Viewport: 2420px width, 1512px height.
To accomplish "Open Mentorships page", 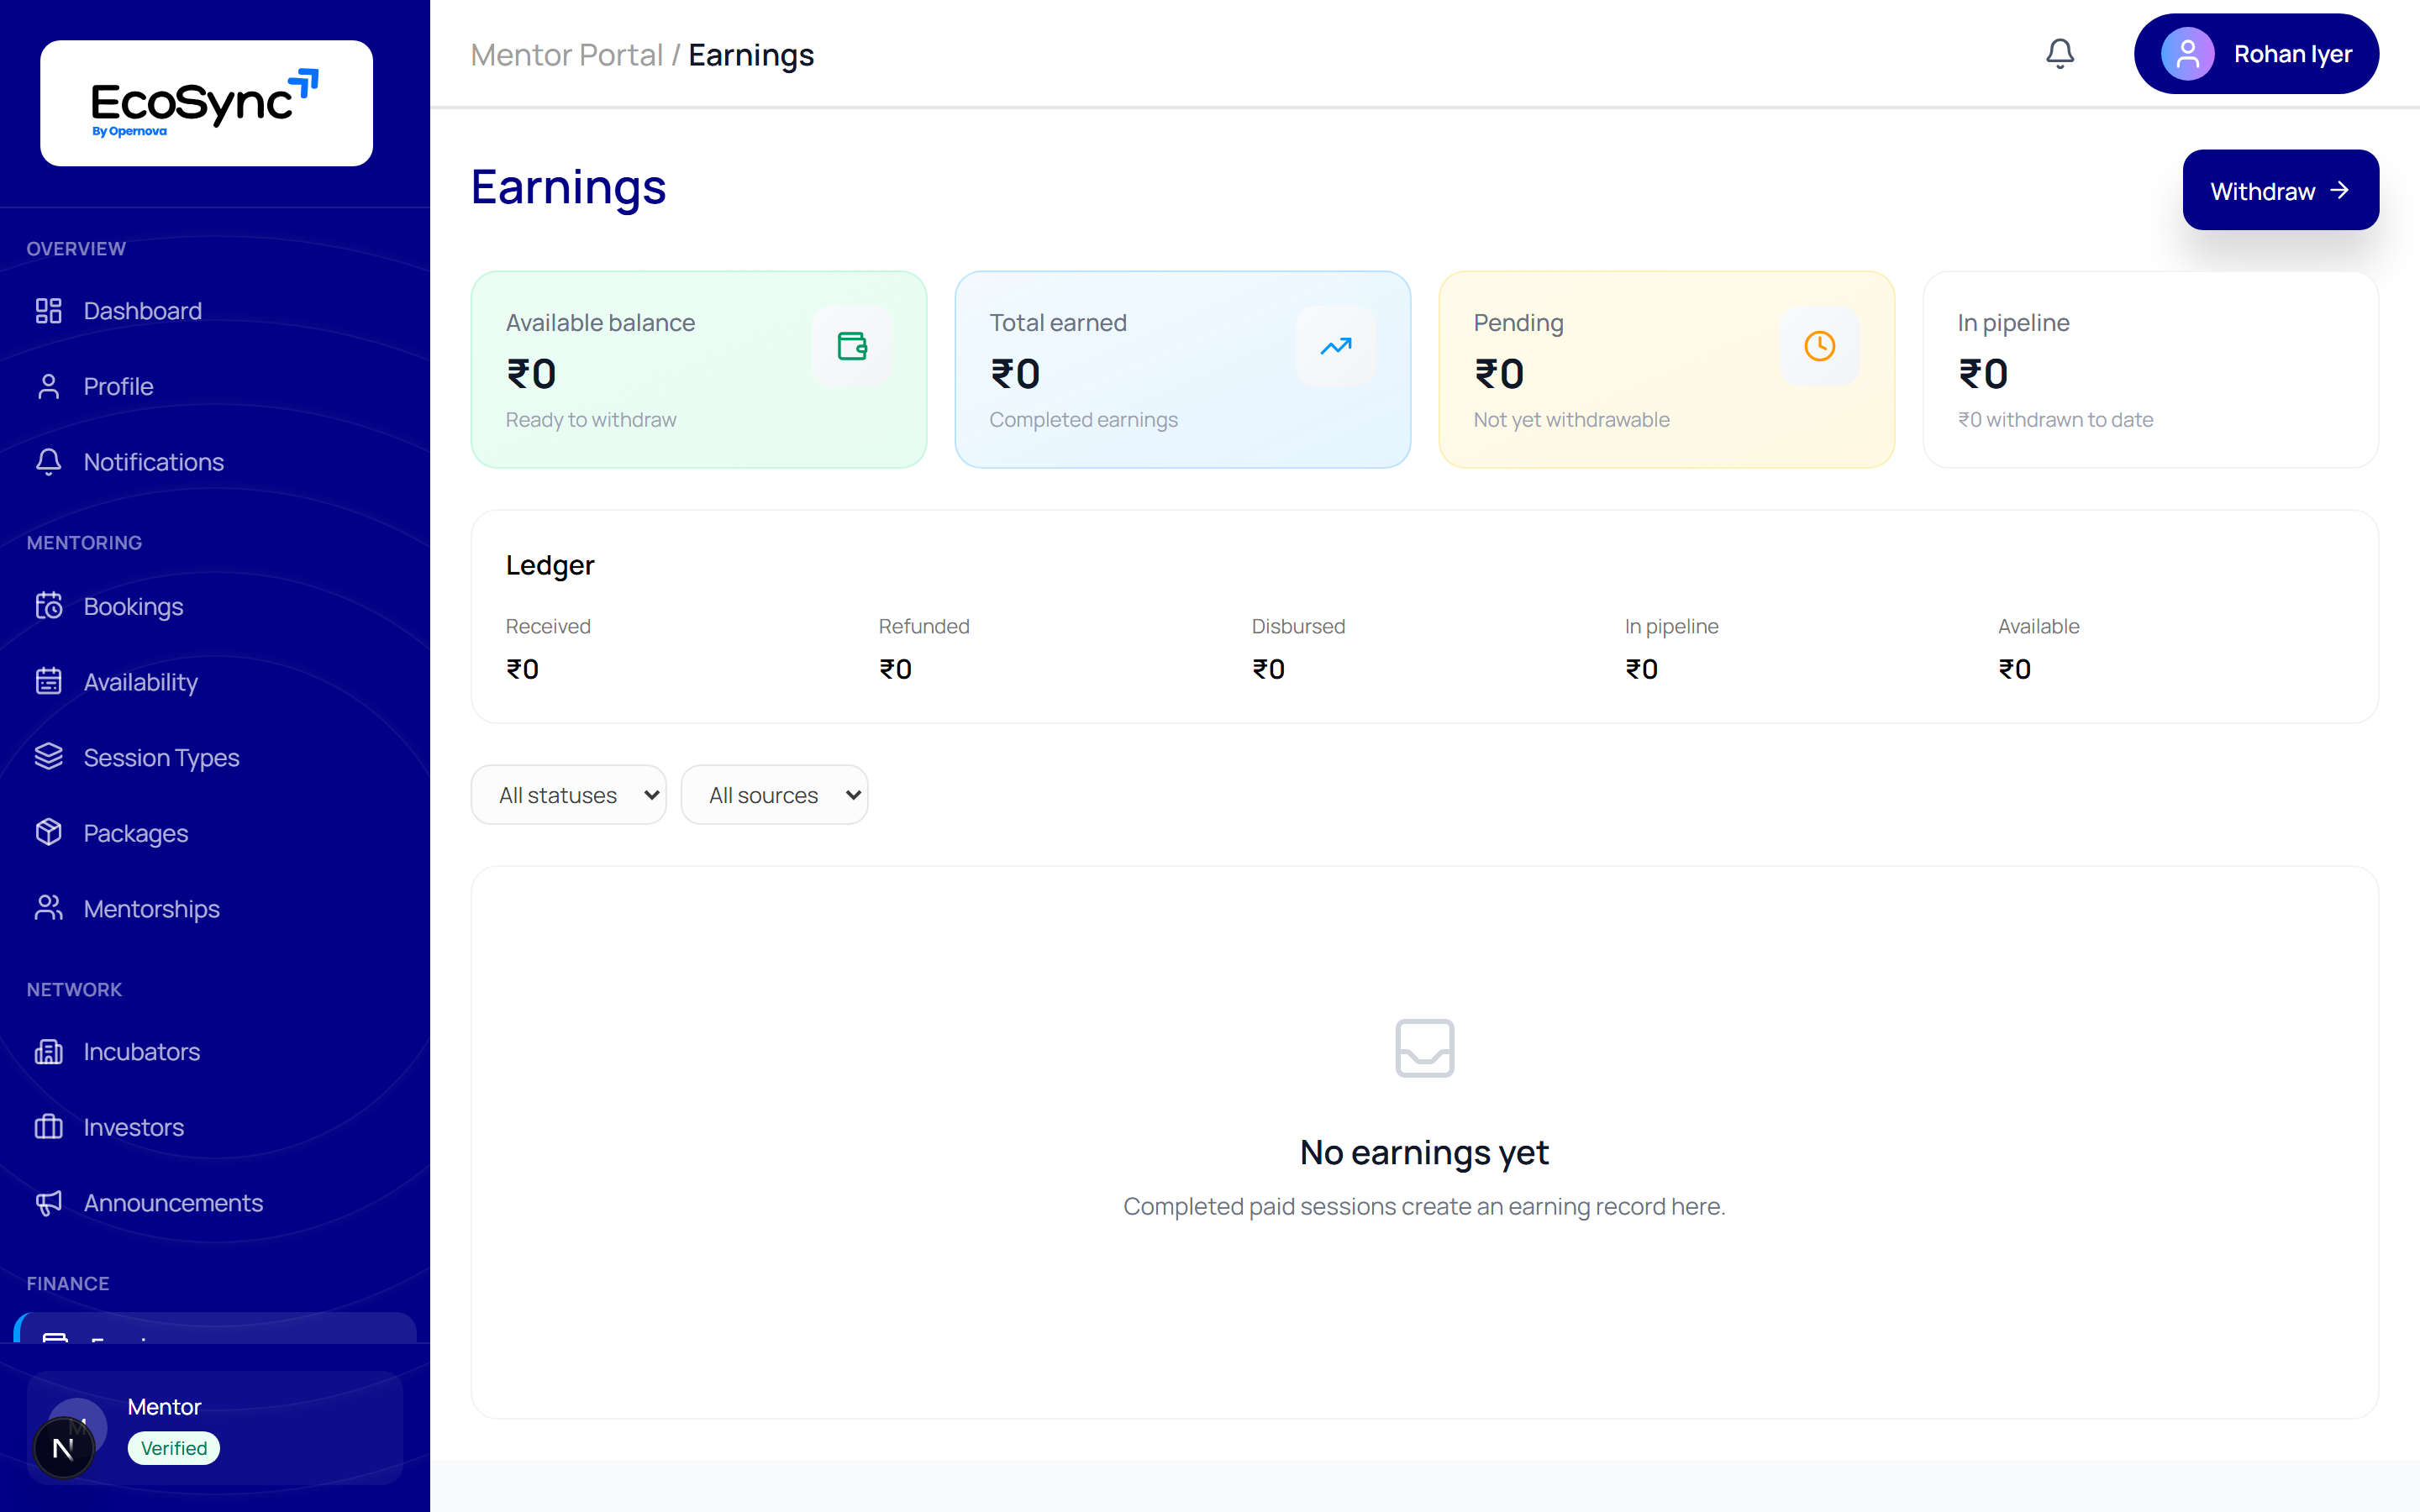I will coord(215,908).
